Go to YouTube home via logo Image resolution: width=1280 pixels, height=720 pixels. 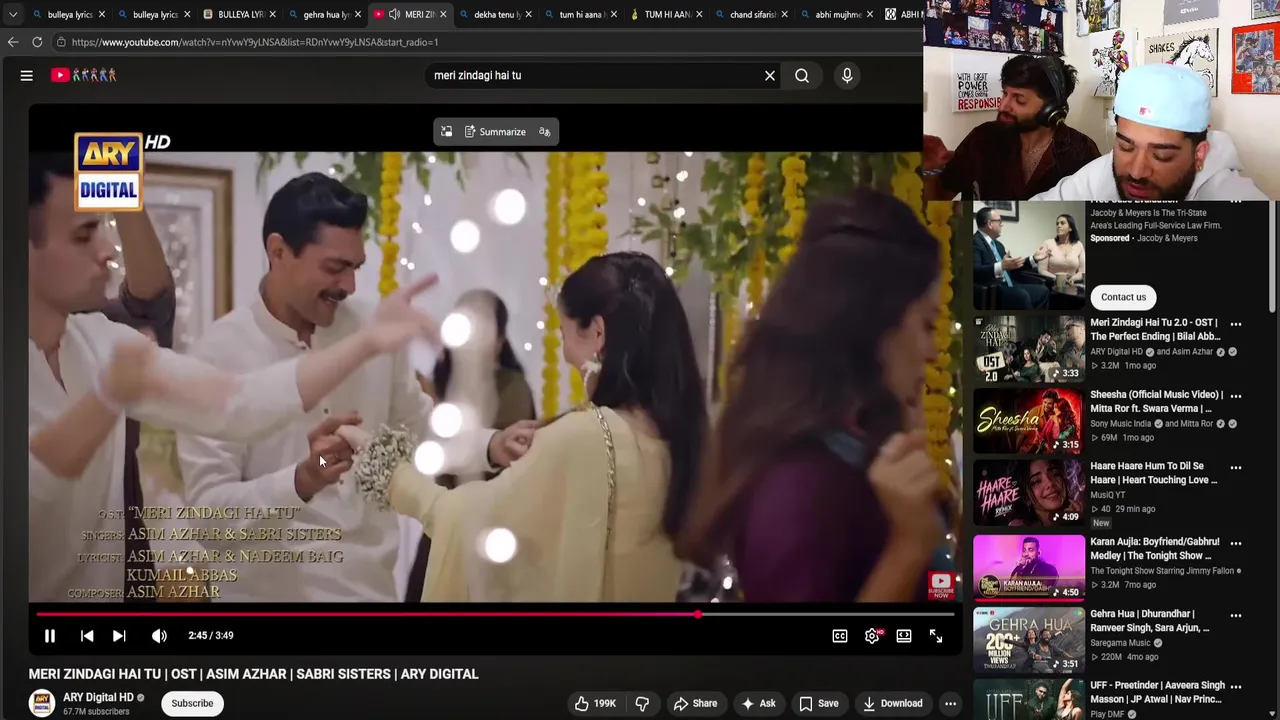point(84,75)
